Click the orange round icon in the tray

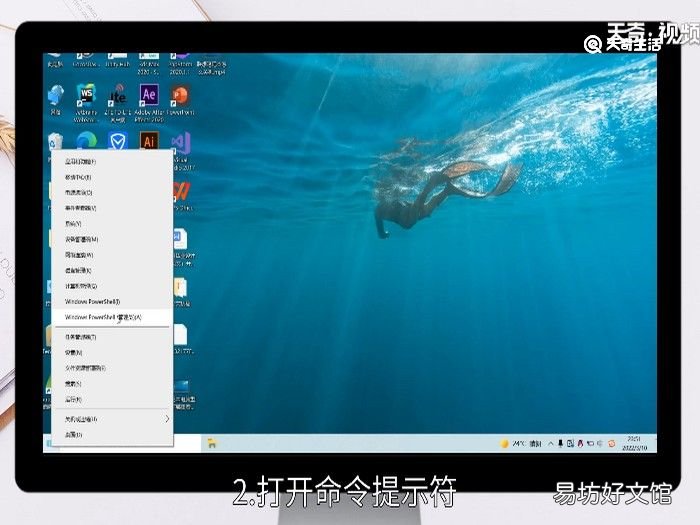tap(612, 443)
